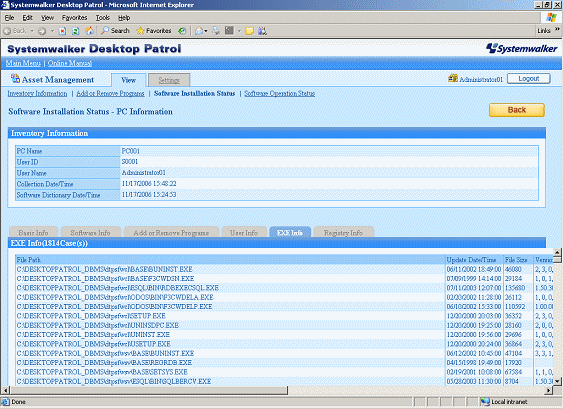Open the View menu in menu bar

[x=47, y=18]
